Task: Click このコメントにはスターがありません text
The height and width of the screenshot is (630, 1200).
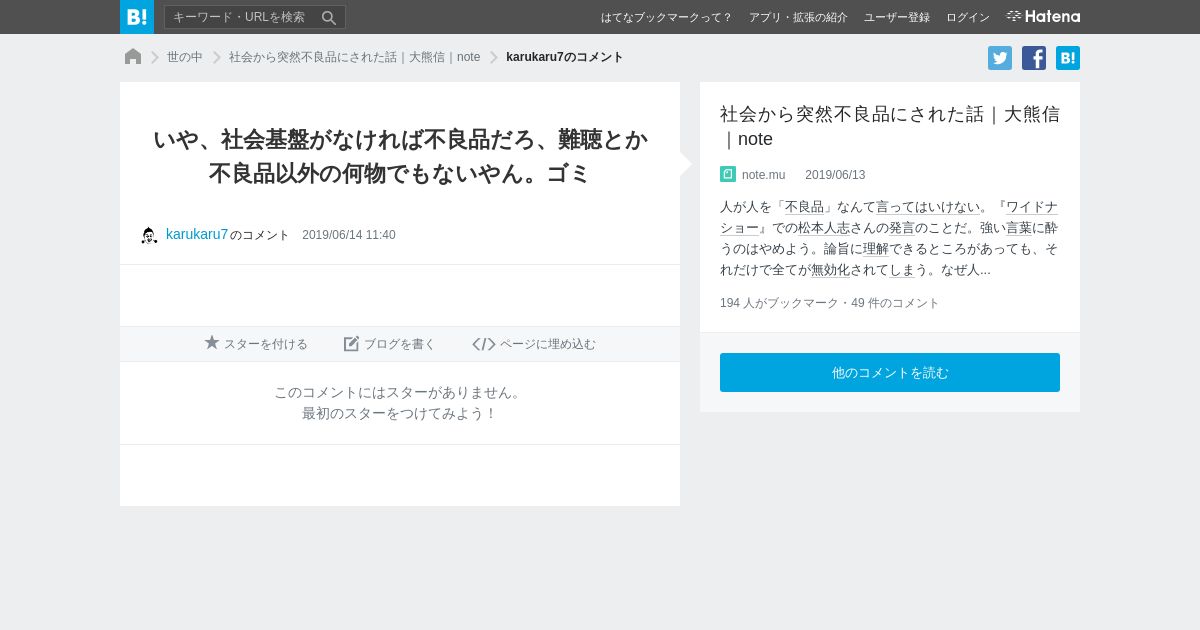Action: click(x=400, y=392)
